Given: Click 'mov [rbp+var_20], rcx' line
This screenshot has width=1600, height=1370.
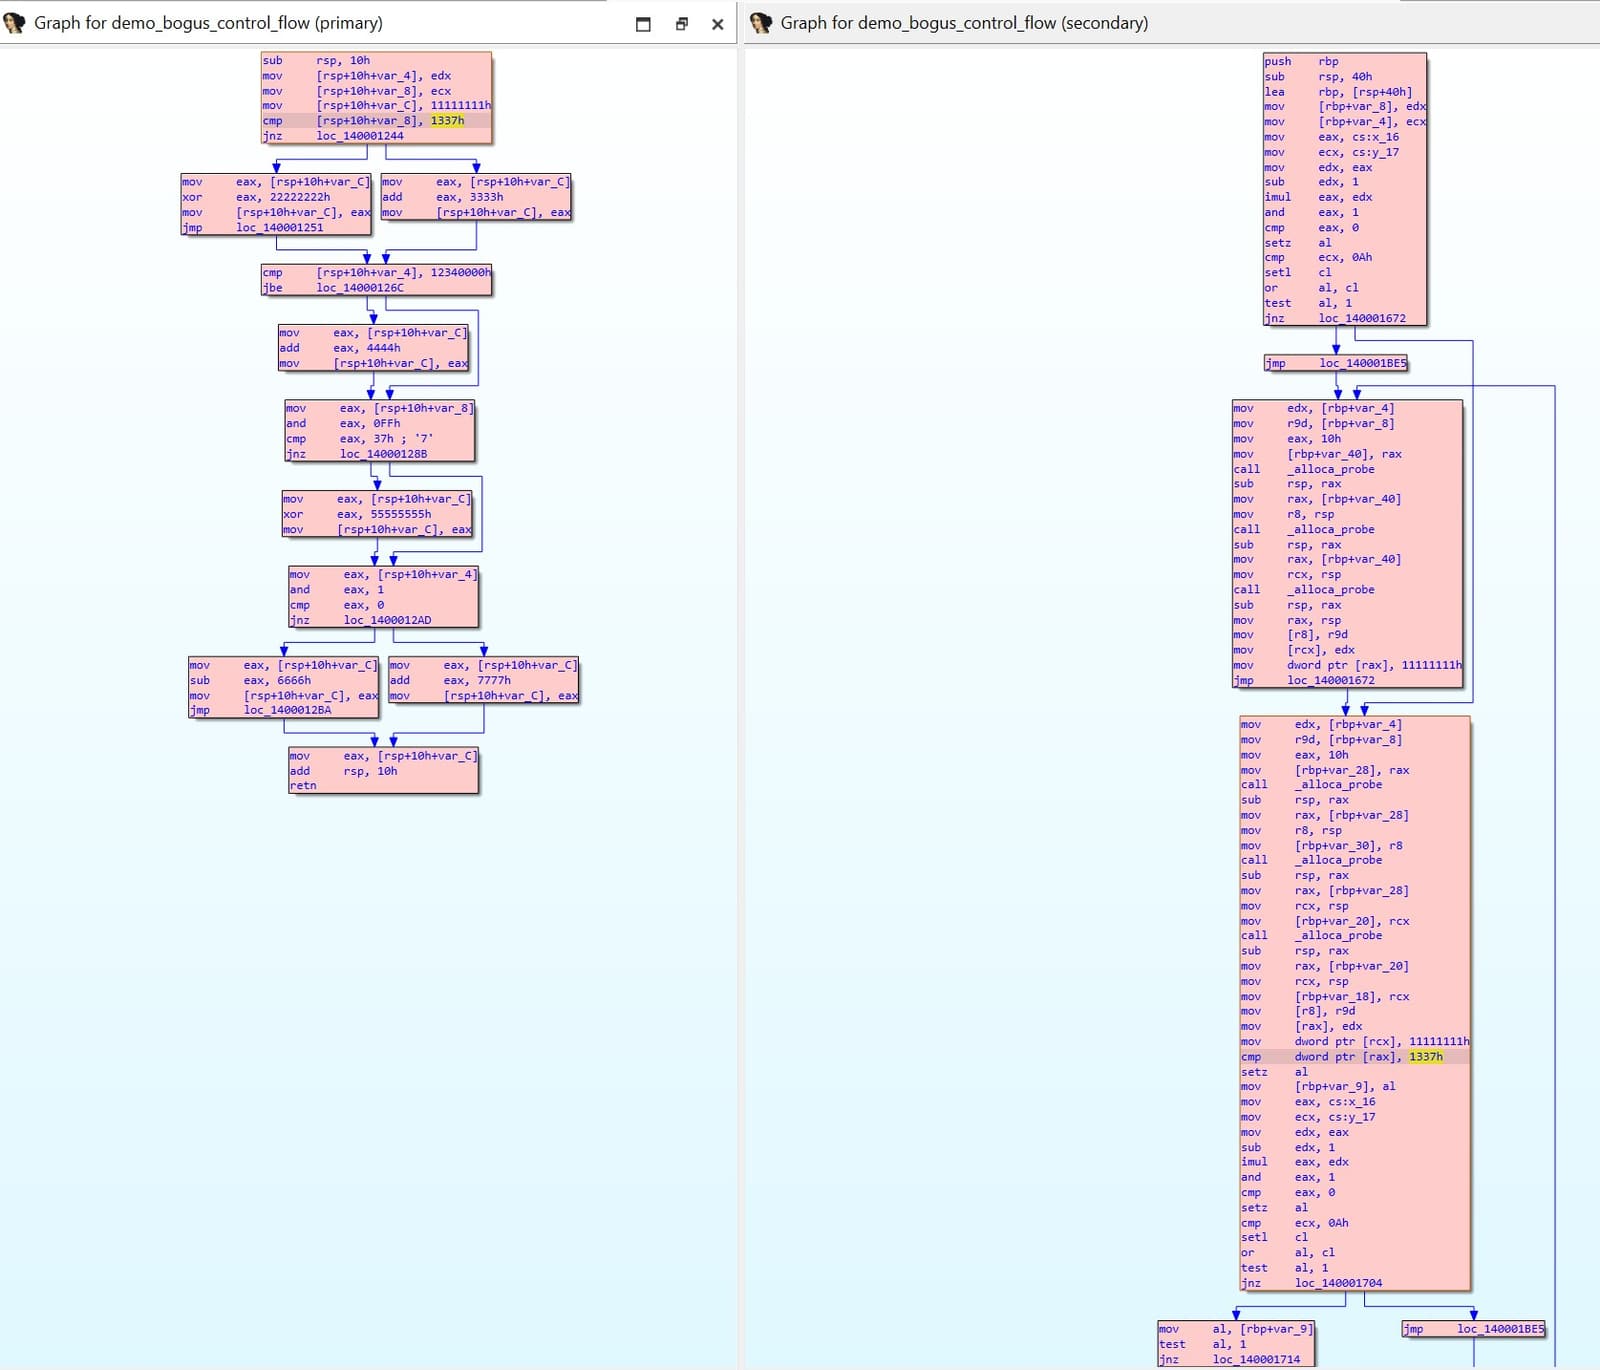Looking at the screenshot, I should tap(1325, 921).
